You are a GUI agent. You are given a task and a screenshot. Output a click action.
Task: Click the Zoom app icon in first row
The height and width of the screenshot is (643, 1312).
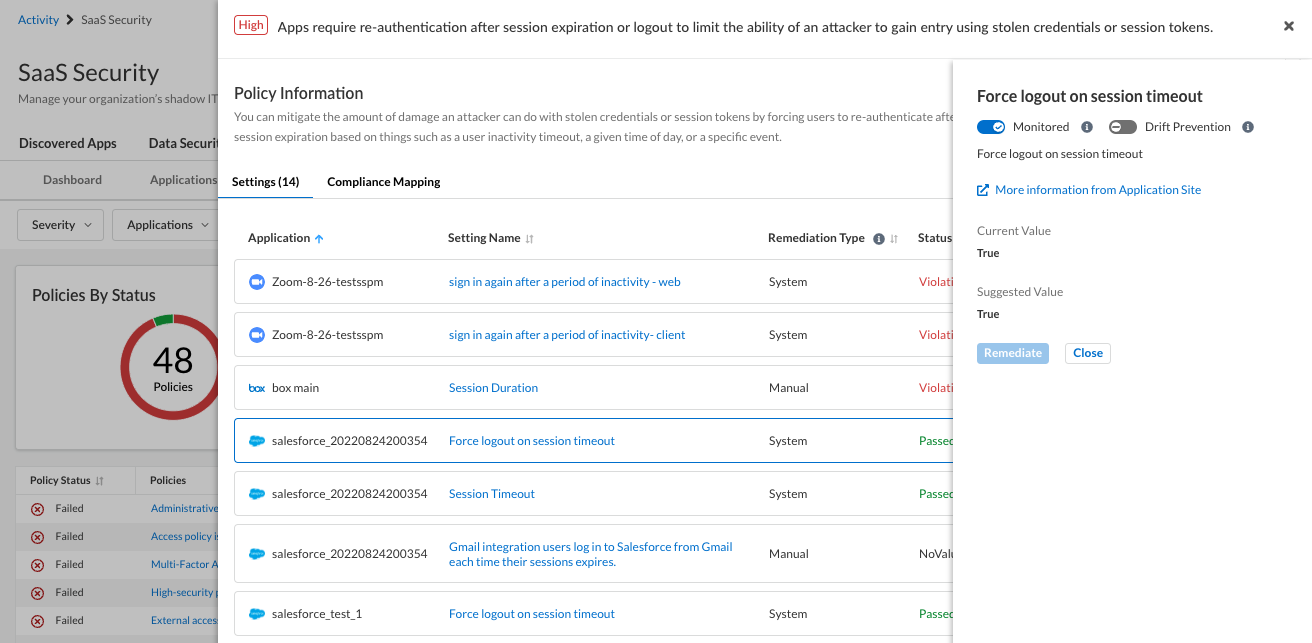[x=256, y=282]
